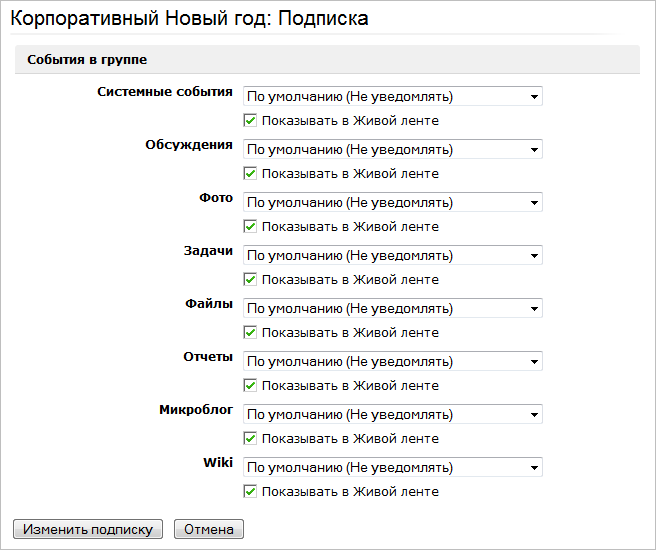Uncheck live feed checkbox under Wiki
The width and height of the screenshot is (656, 550).
(251, 492)
